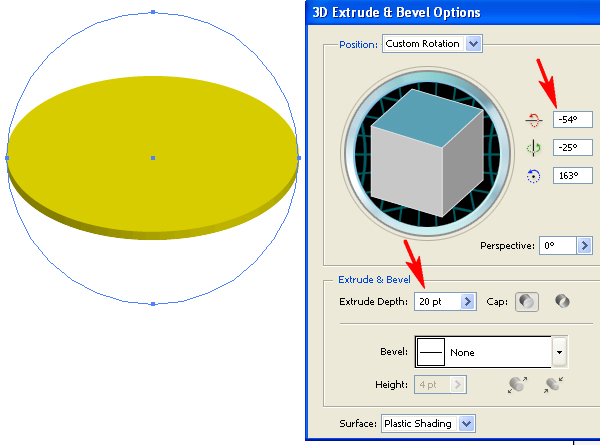Click the bevel Height field showing 4 pt

[432, 385]
